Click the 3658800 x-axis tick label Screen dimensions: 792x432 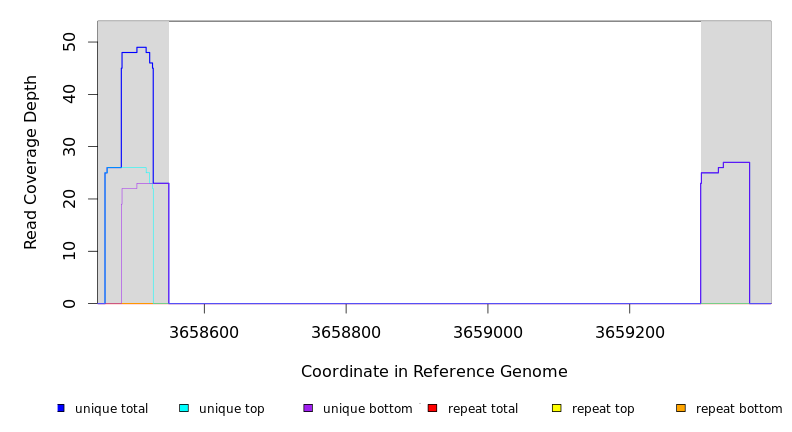pyautogui.click(x=346, y=331)
